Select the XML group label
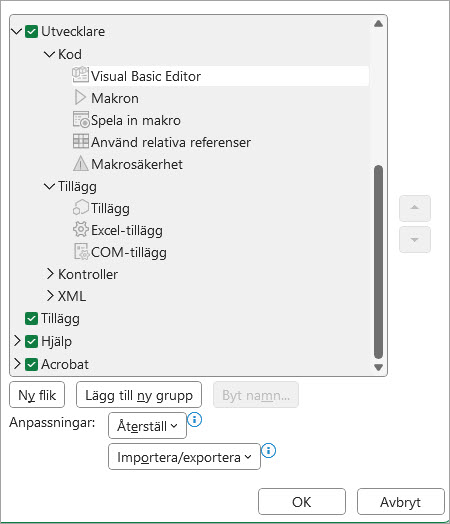The width and height of the screenshot is (450, 524). point(72,296)
